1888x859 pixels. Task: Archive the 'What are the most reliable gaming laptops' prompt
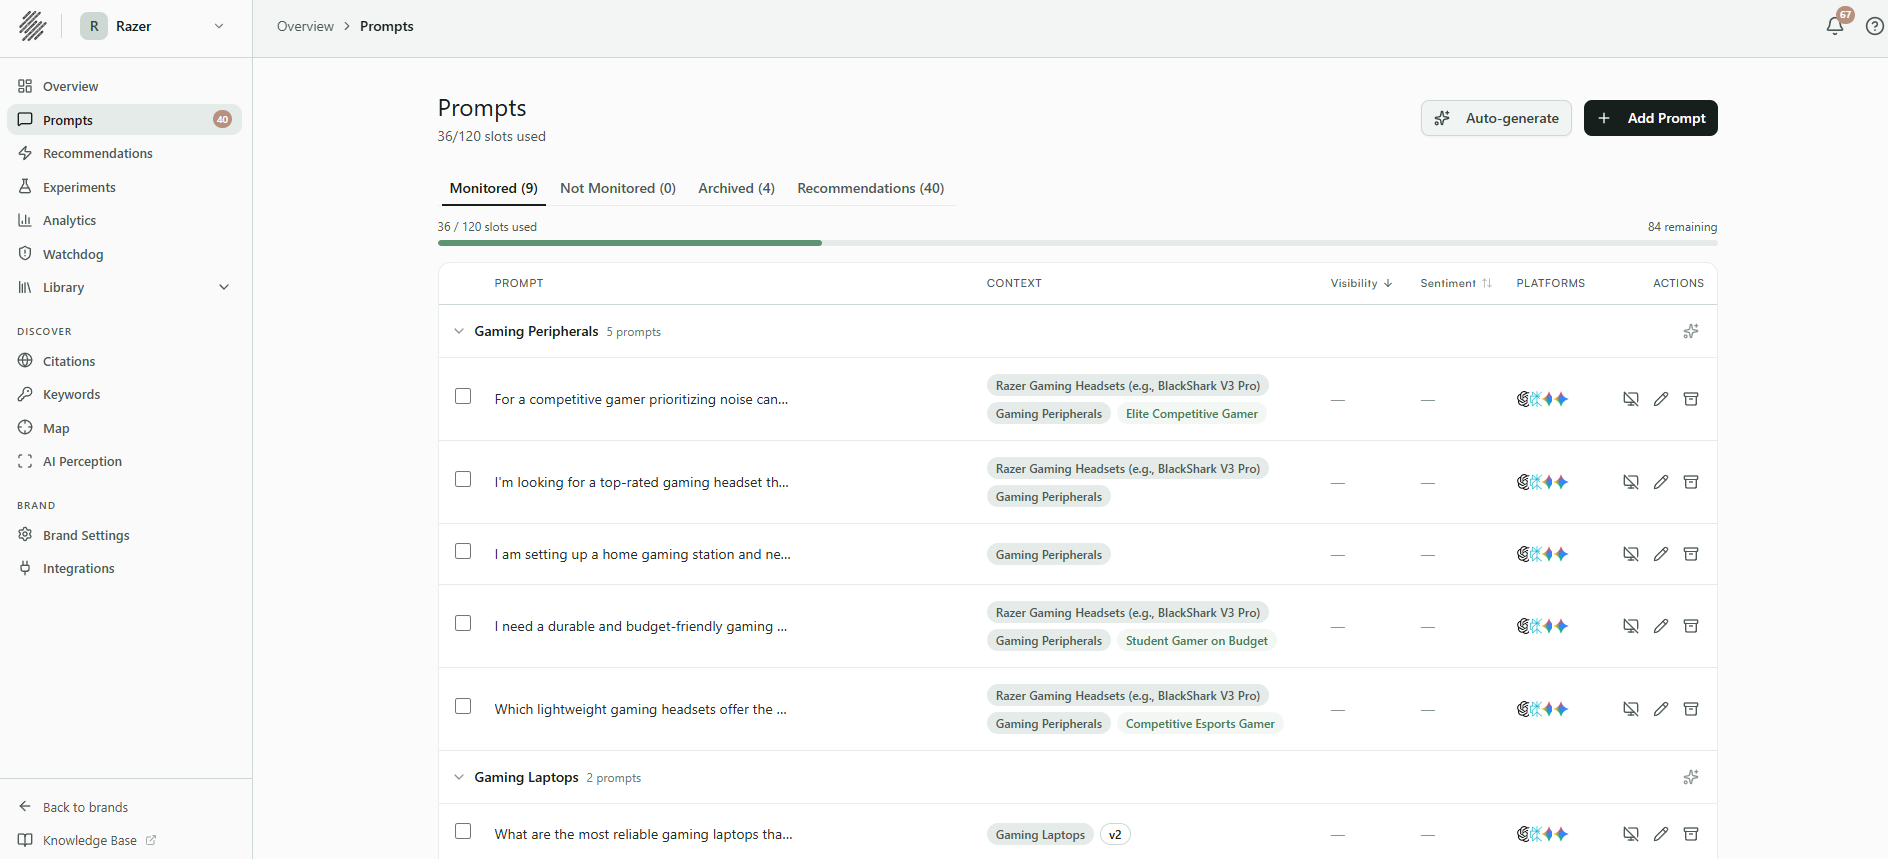click(x=1690, y=834)
